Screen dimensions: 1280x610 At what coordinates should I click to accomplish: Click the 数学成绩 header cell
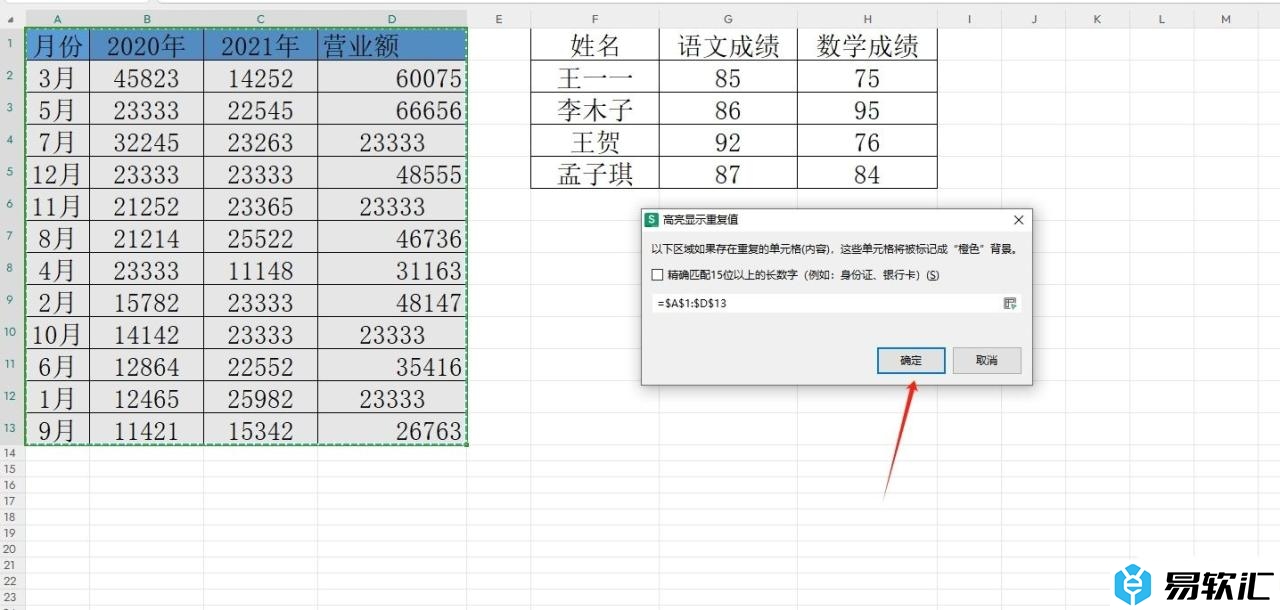point(867,45)
